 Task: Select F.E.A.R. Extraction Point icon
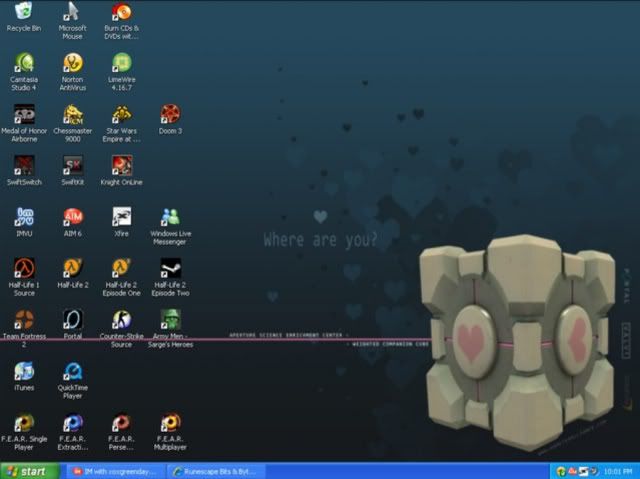(x=72, y=423)
